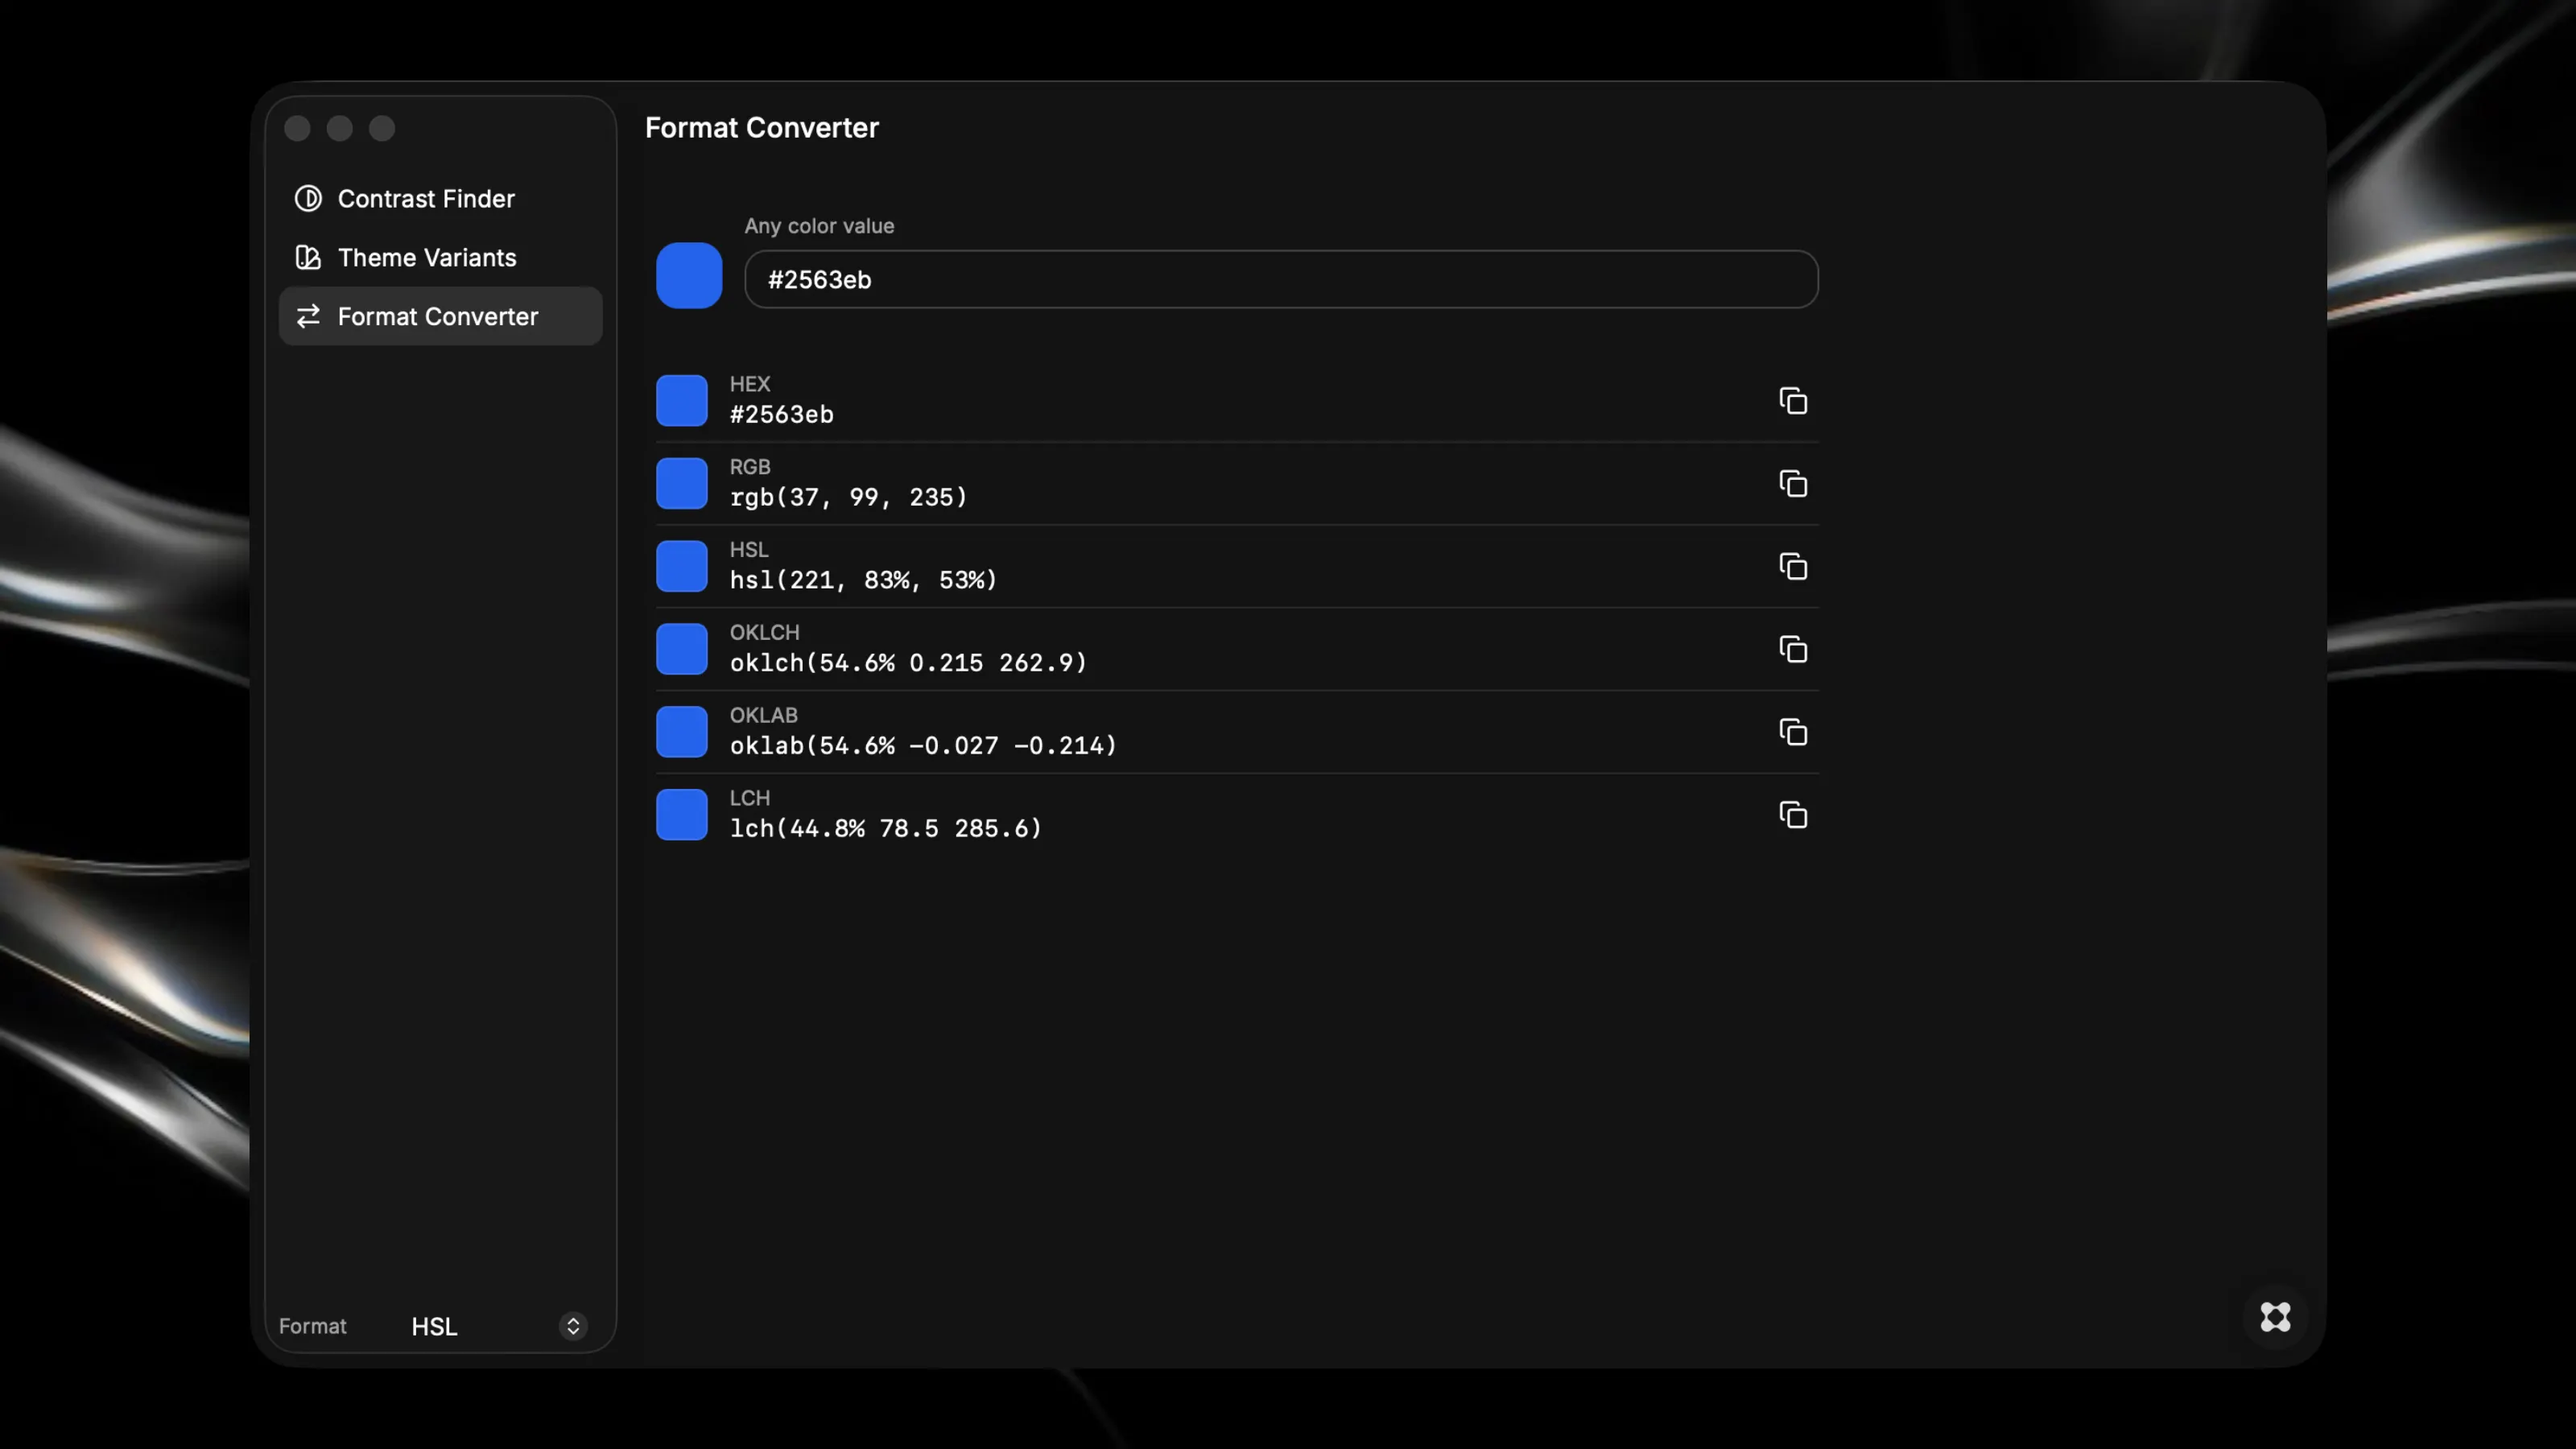This screenshot has height=1449, width=2576.
Task: Copy the OKLCH color value
Action: 1793,650
